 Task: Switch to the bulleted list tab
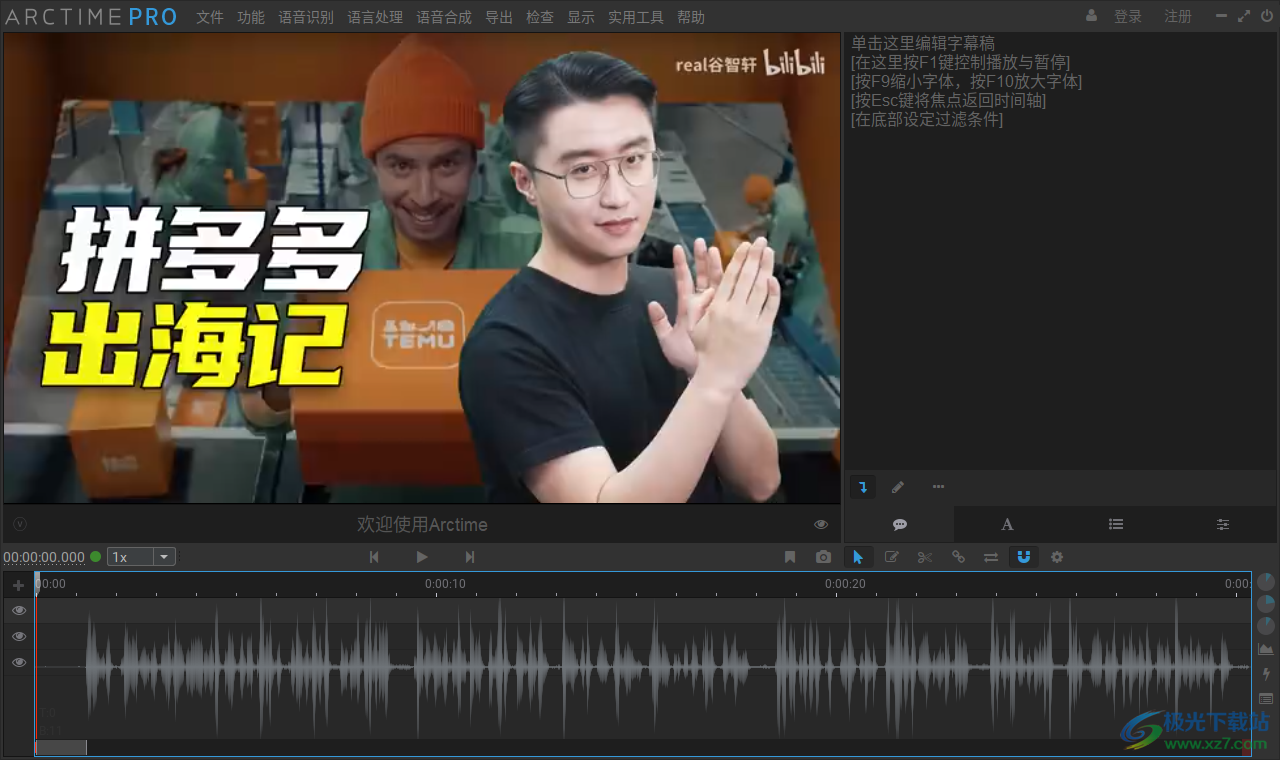point(1116,524)
